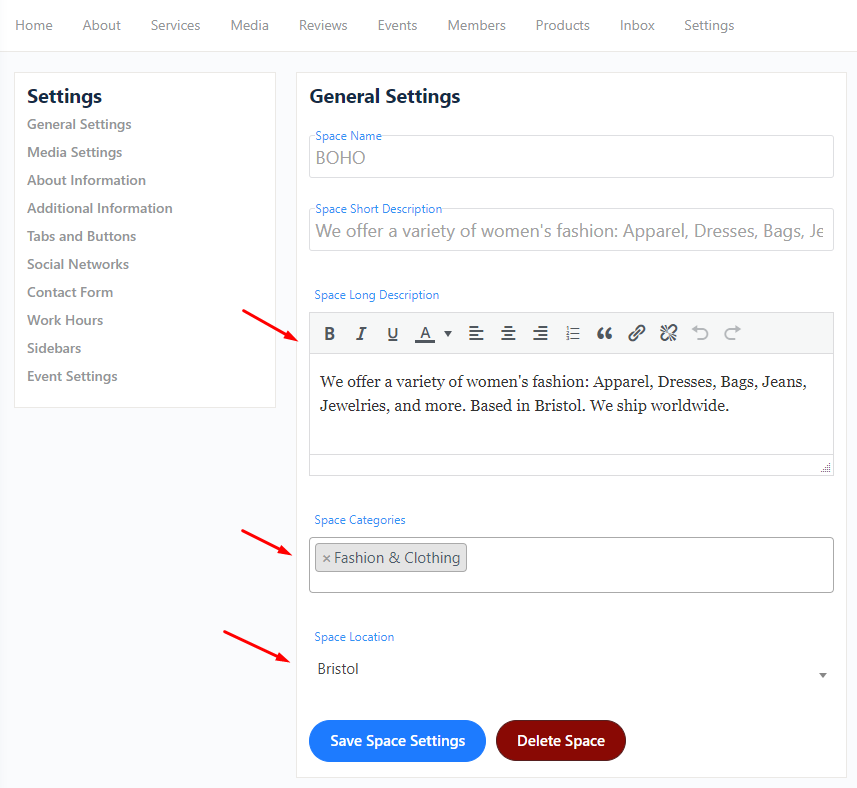857x788 pixels.
Task: Remove link using unlink icon
Action: [x=668, y=333]
